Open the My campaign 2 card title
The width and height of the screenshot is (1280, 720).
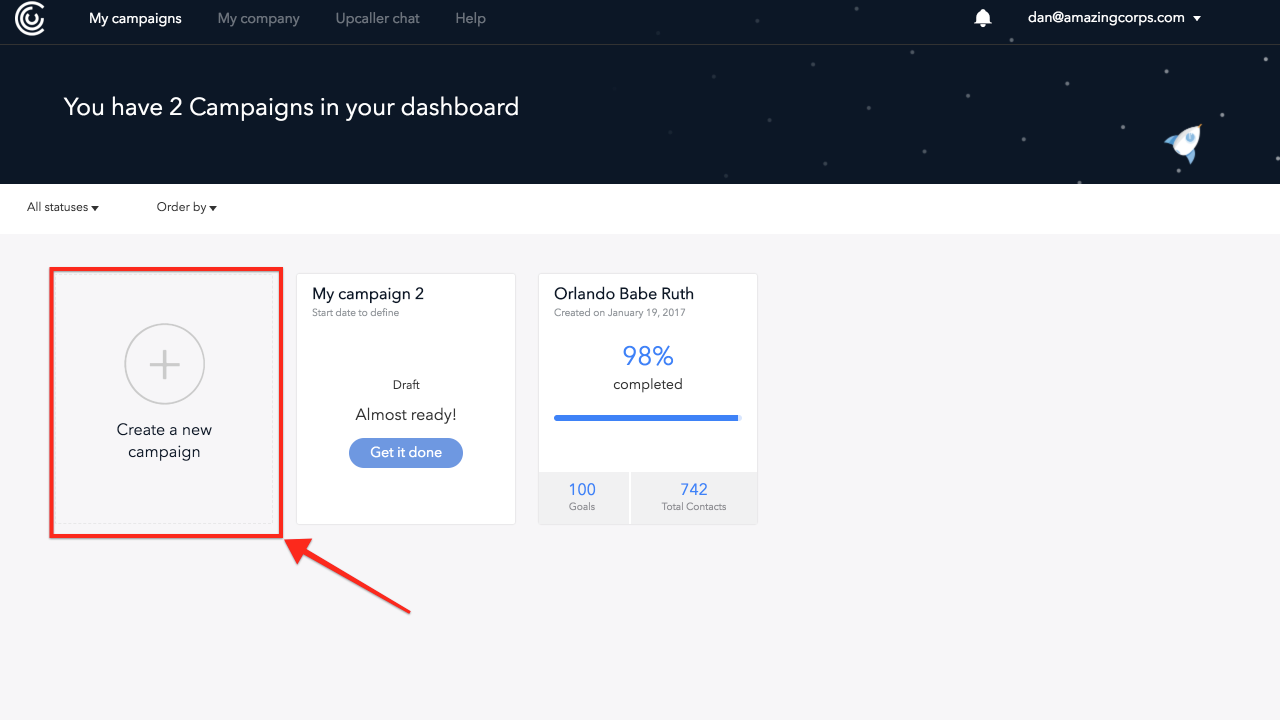click(x=368, y=294)
